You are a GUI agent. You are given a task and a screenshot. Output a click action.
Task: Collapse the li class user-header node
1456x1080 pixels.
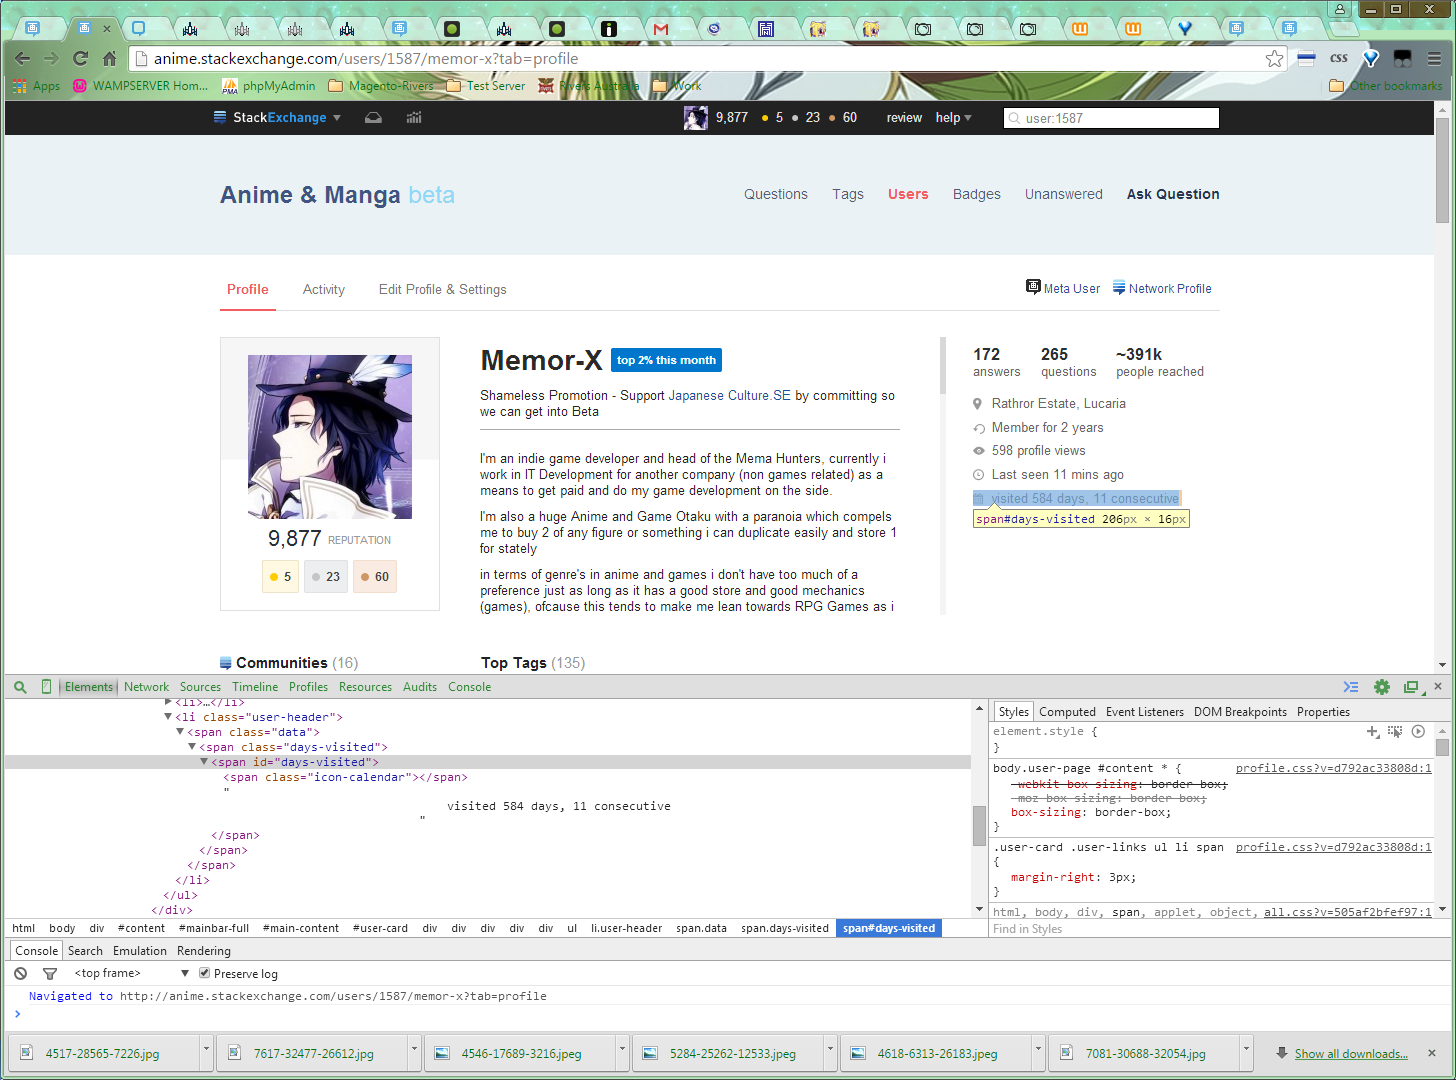coord(168,716)
